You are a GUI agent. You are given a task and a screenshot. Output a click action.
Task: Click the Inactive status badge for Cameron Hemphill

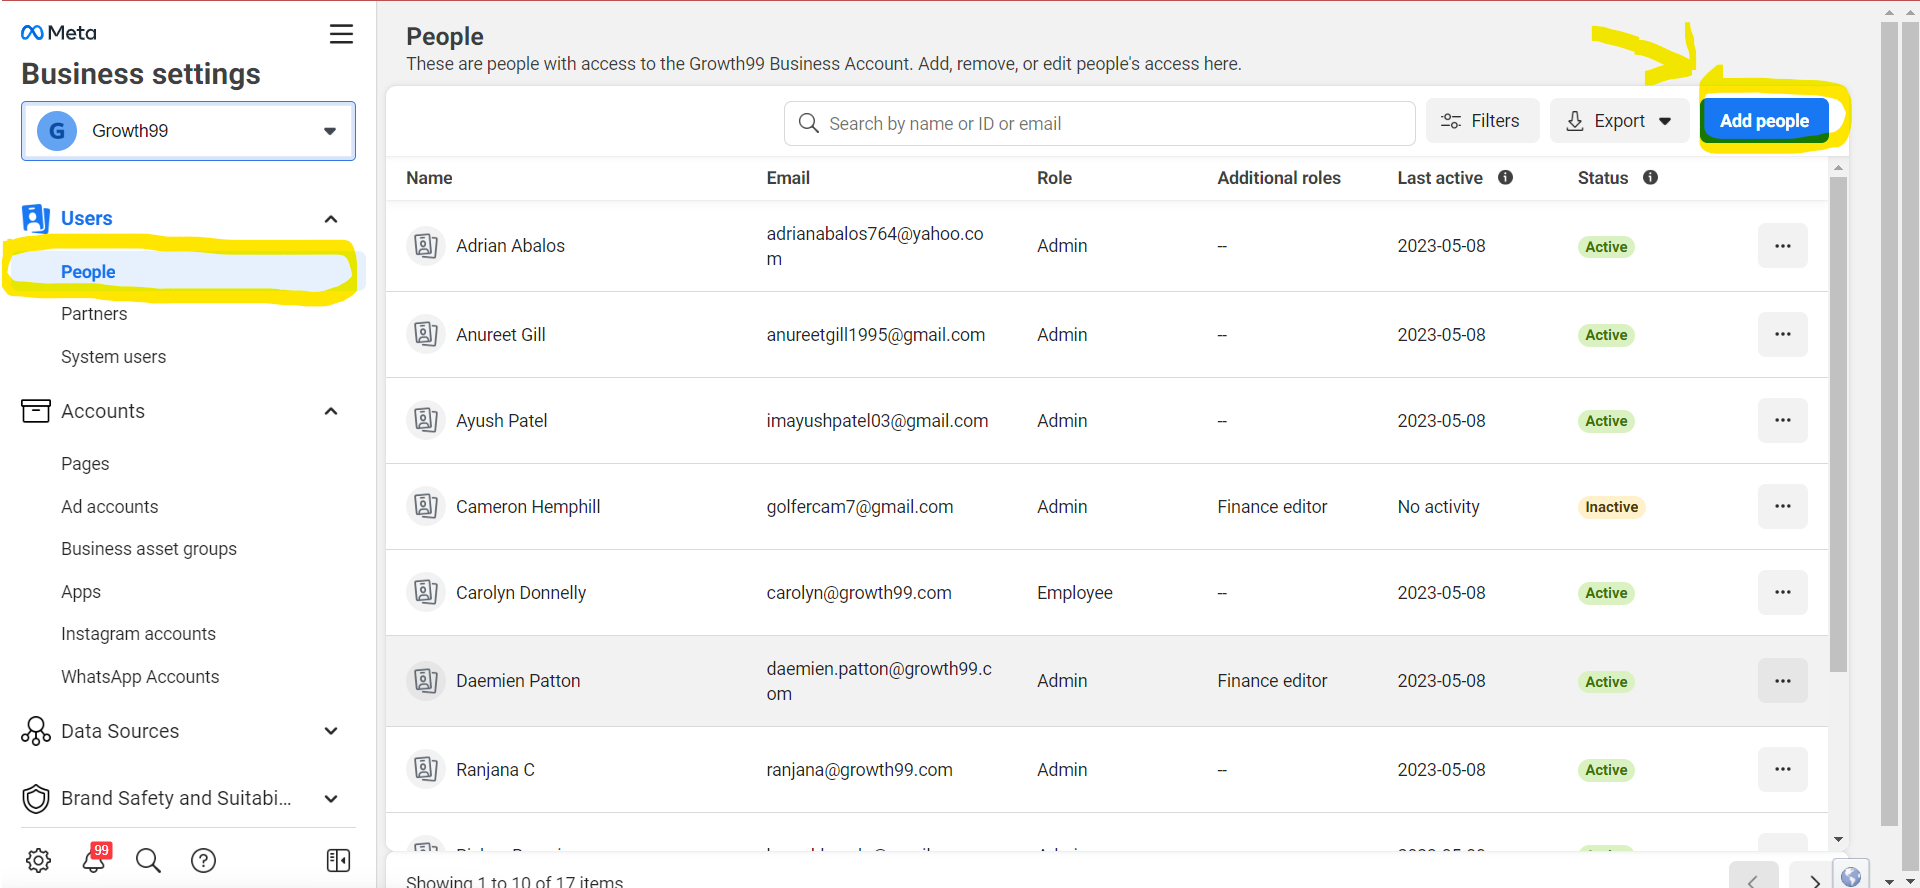1611,507
